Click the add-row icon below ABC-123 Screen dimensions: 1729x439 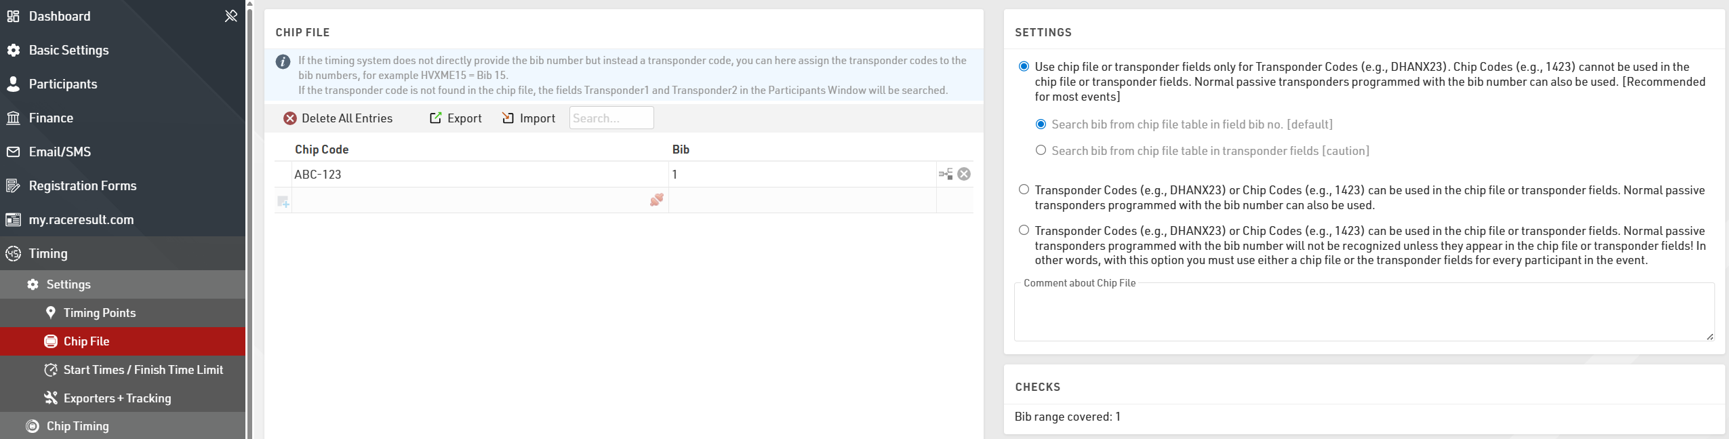(284, 201)
